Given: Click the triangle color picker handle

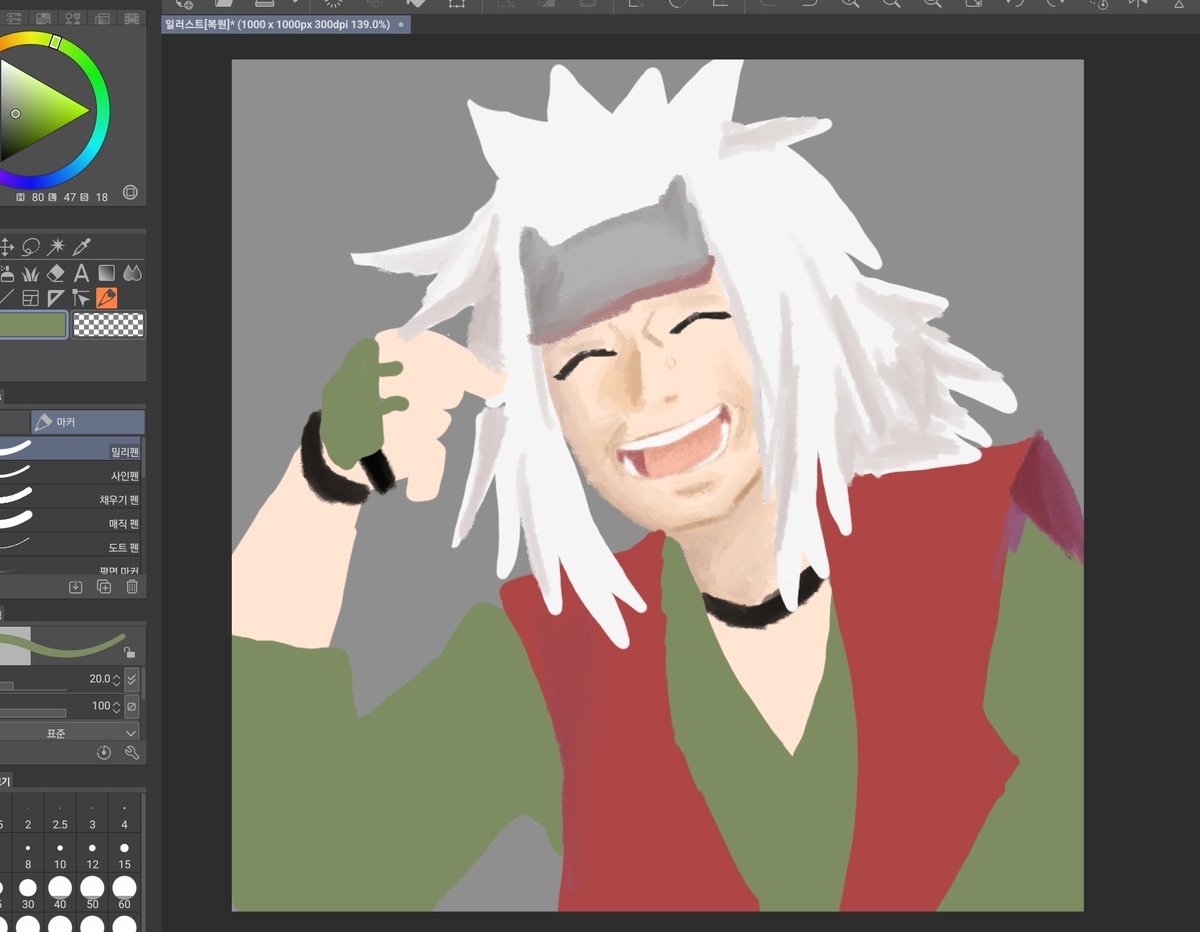Looking at the screenshot, I should [15, 114].
